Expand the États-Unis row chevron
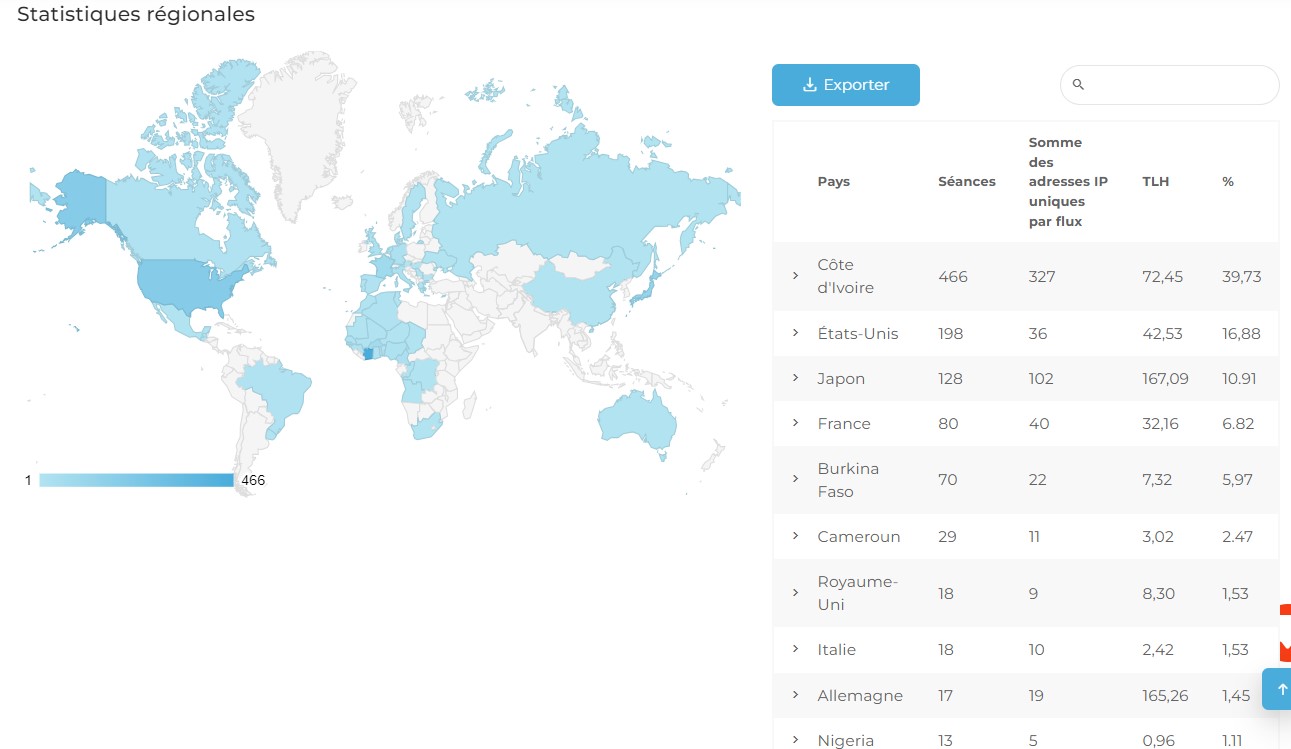 [x=796, y=333]
